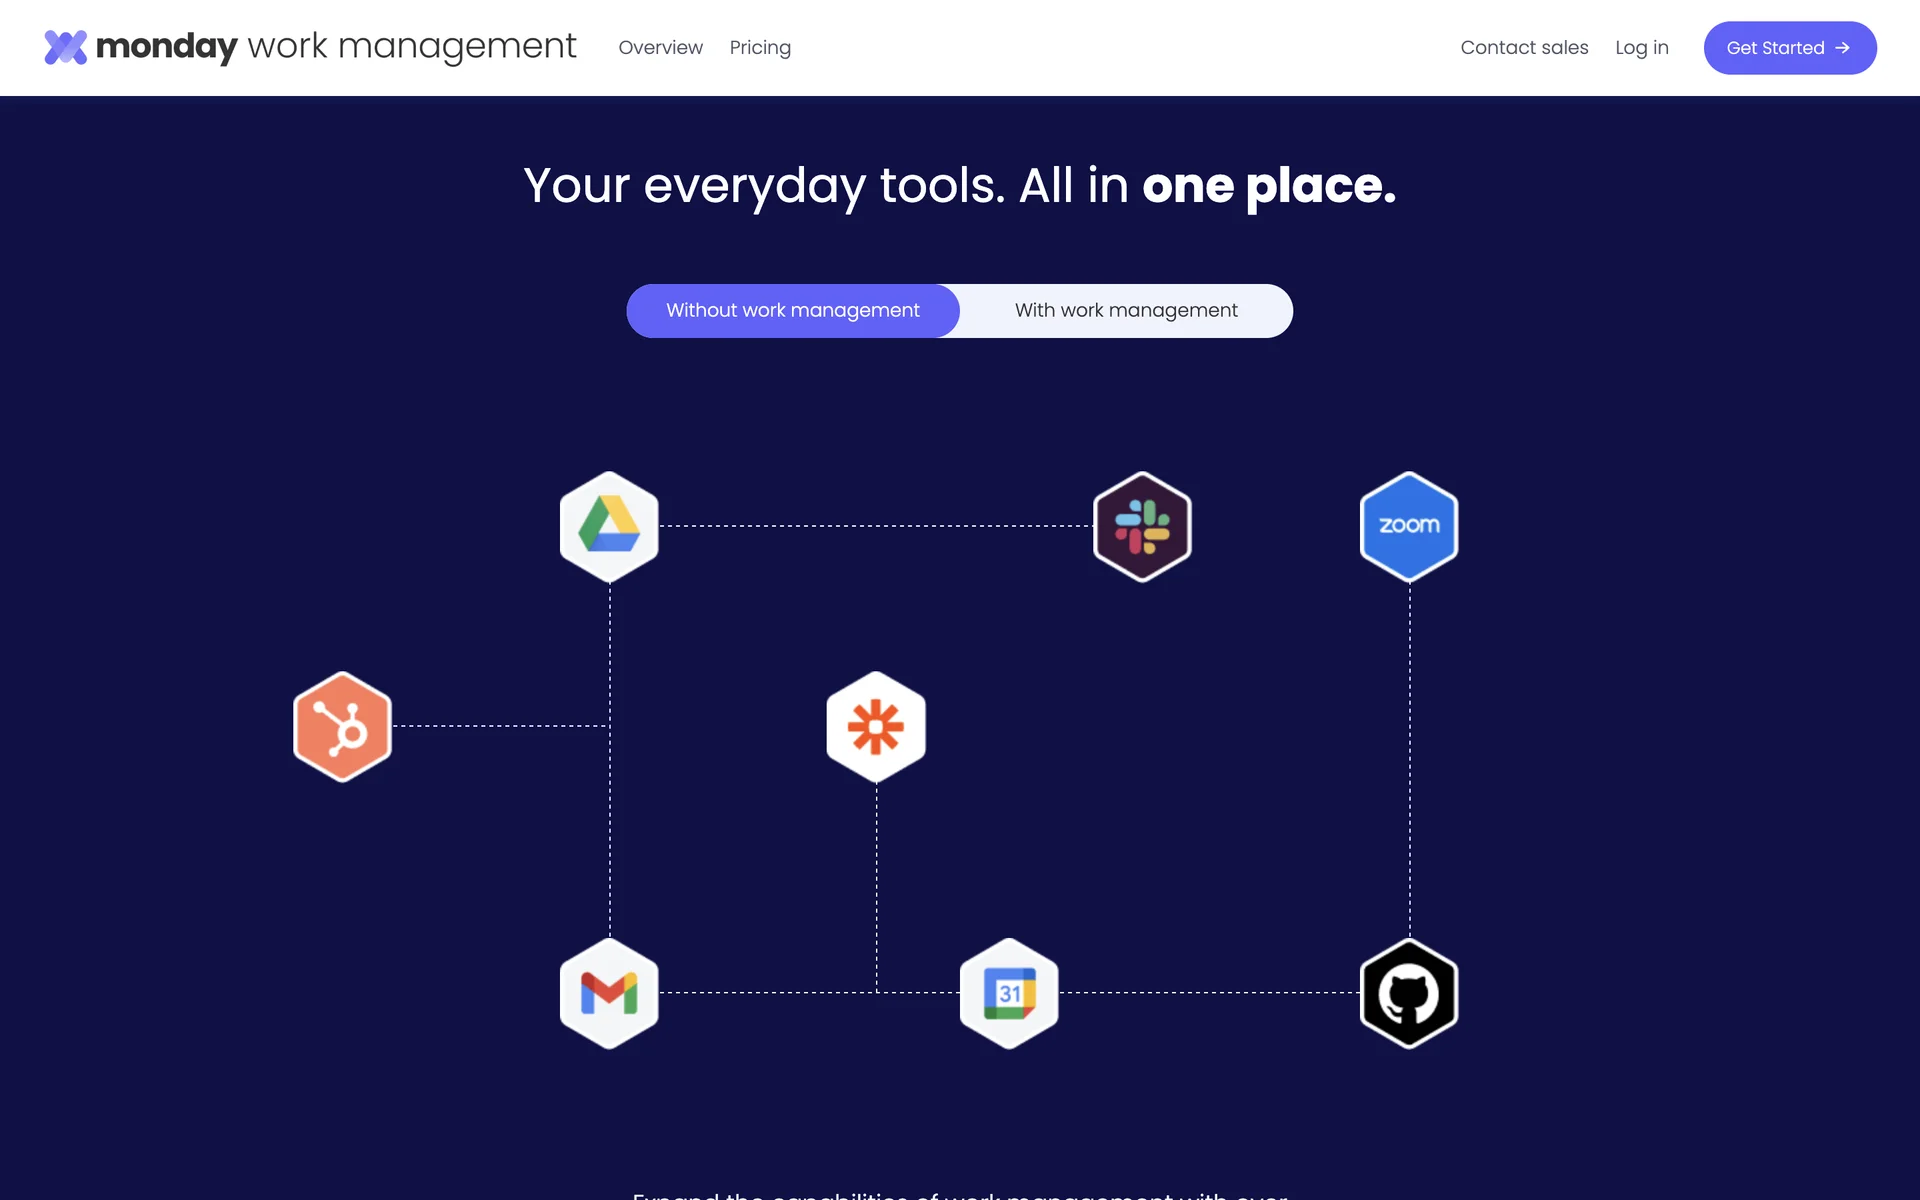The width and height of the screenshot is (1920, 1200).
Task: Click the HubSpot hexagon icon
Action: coord(342,726)
